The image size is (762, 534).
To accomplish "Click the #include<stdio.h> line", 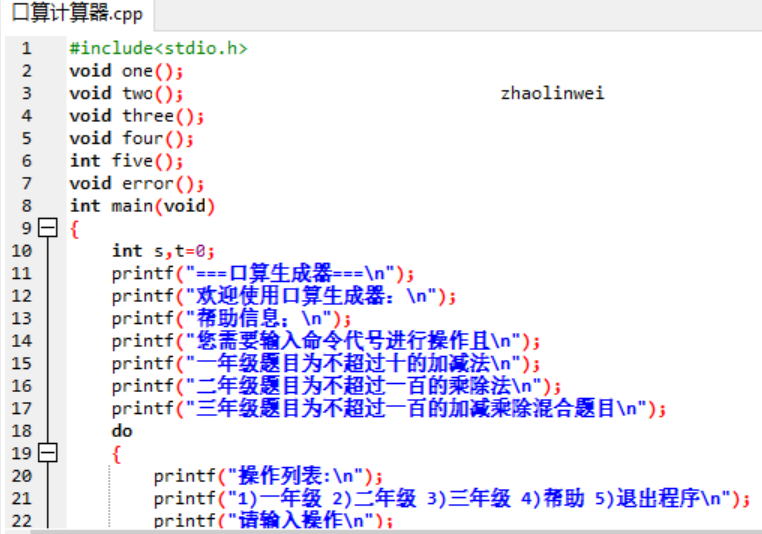I will (x=158, y=48).
